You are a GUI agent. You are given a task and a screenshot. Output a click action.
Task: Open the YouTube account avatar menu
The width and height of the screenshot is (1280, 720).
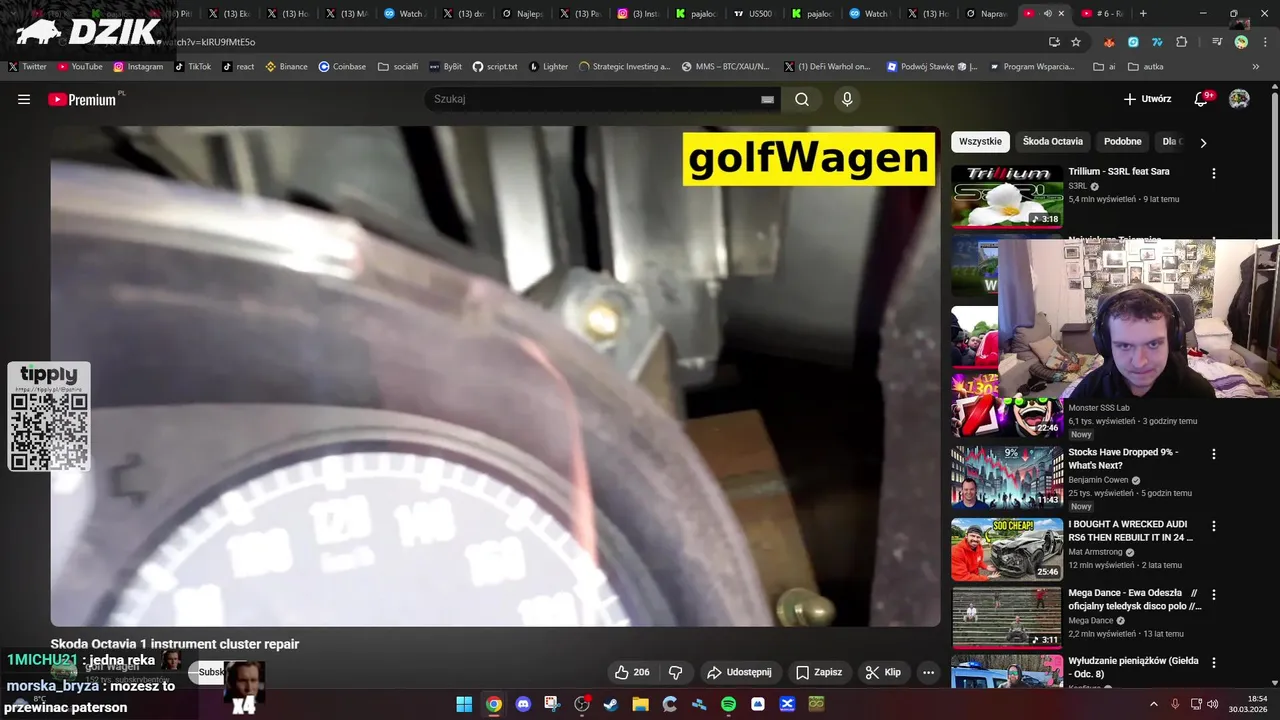[1239, 99]
